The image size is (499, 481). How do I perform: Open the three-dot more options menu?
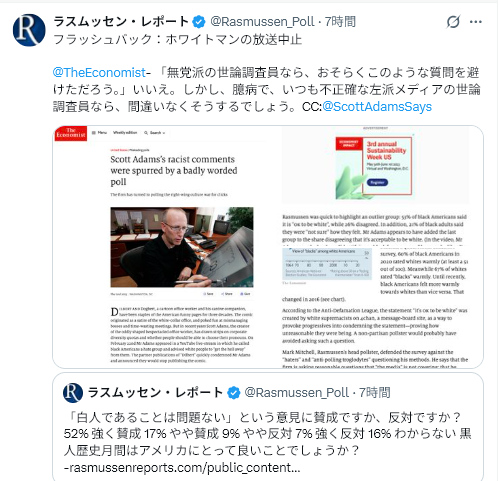click(x=476, y=22)
